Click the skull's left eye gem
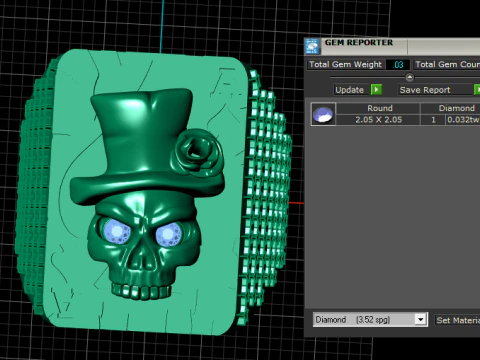This screenshot has width=480, height=360. tap(117, 231)
